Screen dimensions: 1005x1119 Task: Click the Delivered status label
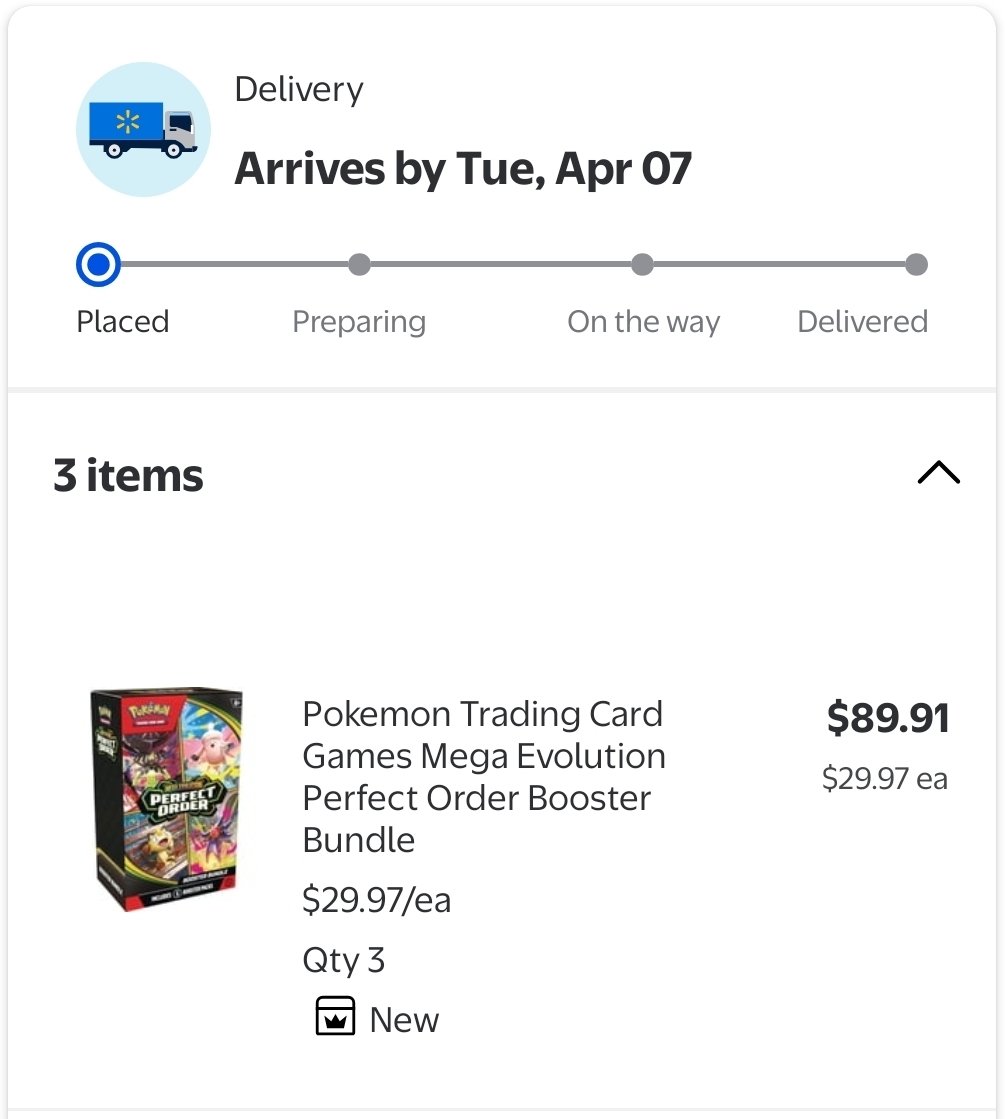pyautogui.click(x=862, y=322)
